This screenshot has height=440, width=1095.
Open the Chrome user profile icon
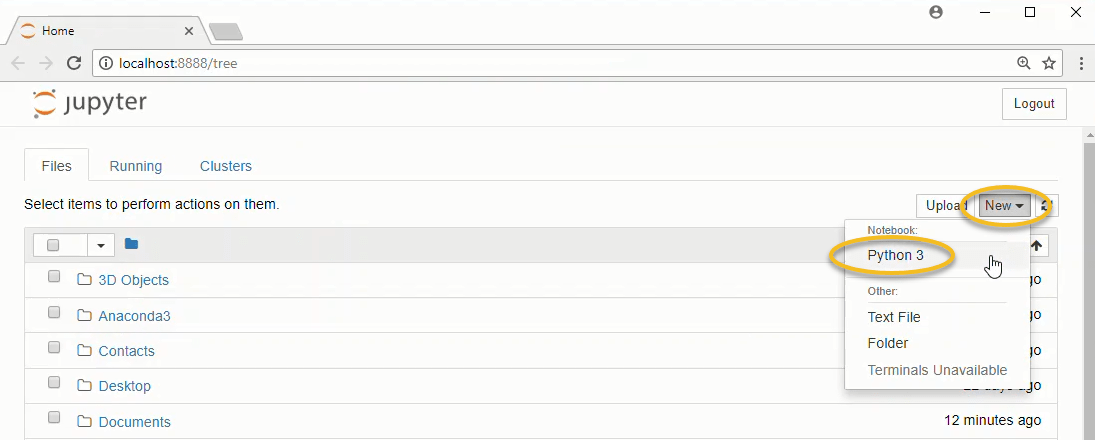pos(936,12)
